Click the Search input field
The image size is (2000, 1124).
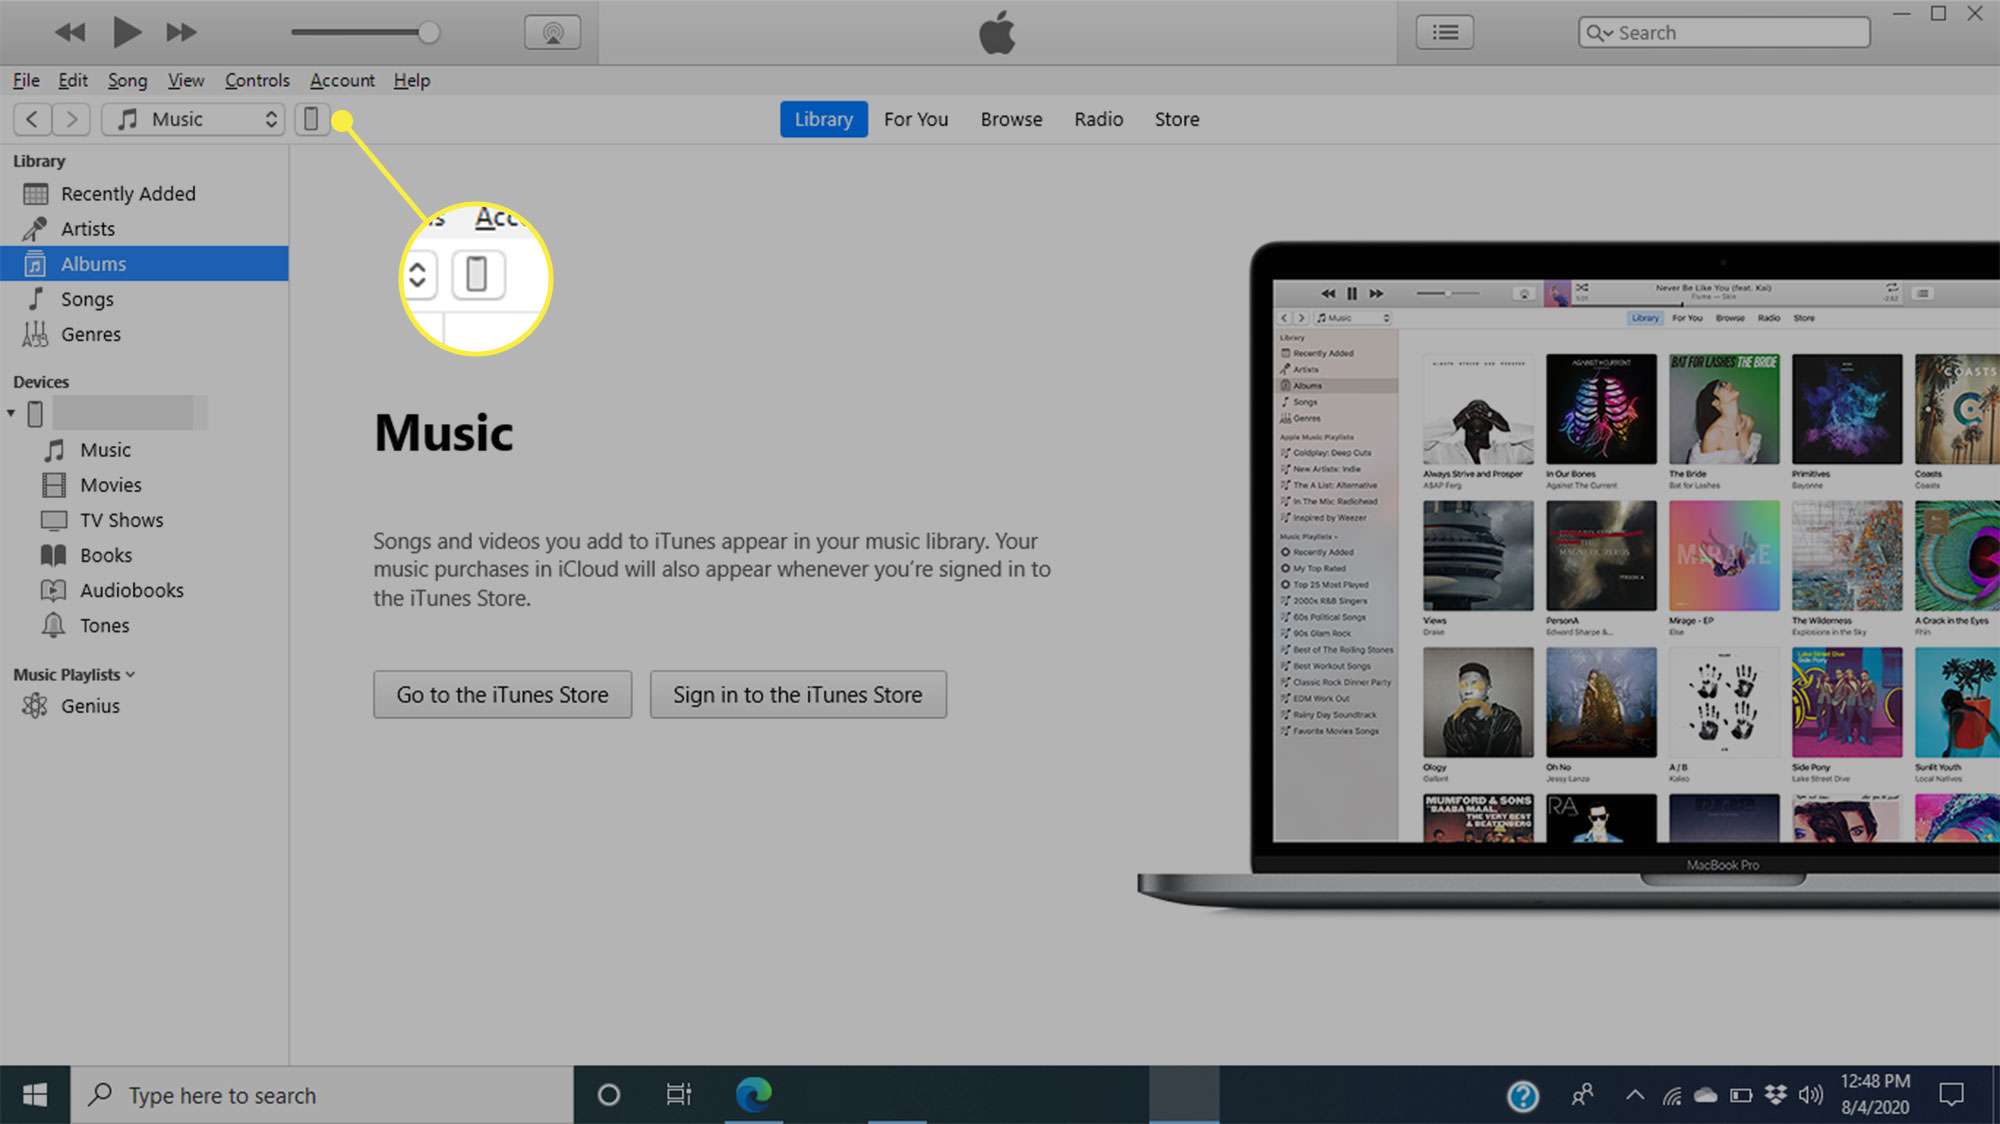point(1723,32)
